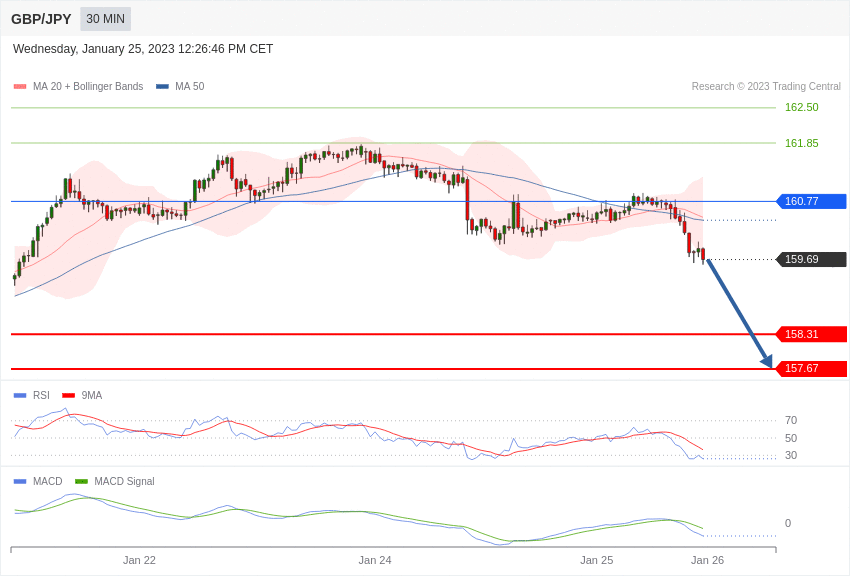
Task: Click the blue MACD legend swatch
Action: (x=20, y=481)
